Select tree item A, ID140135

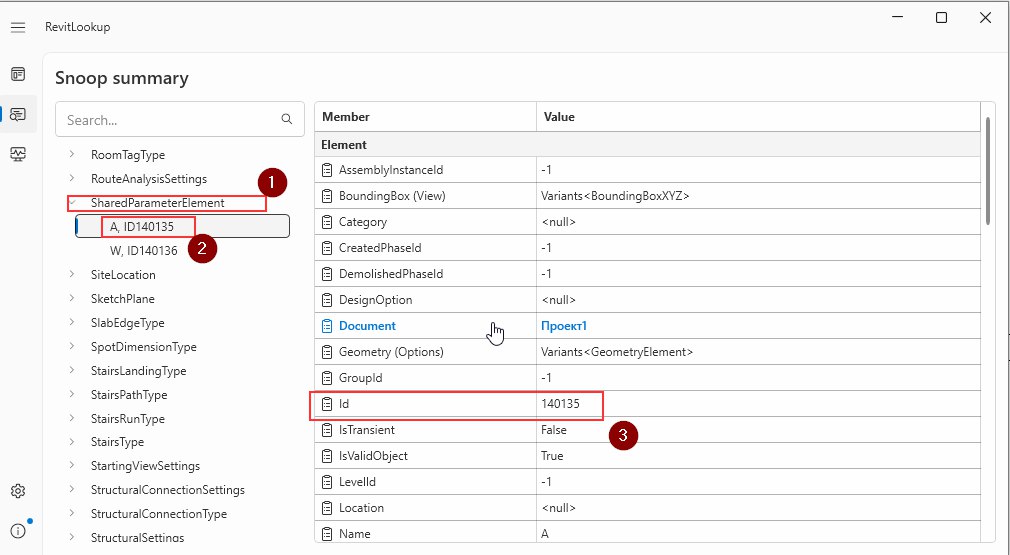(x=182, y=227)
